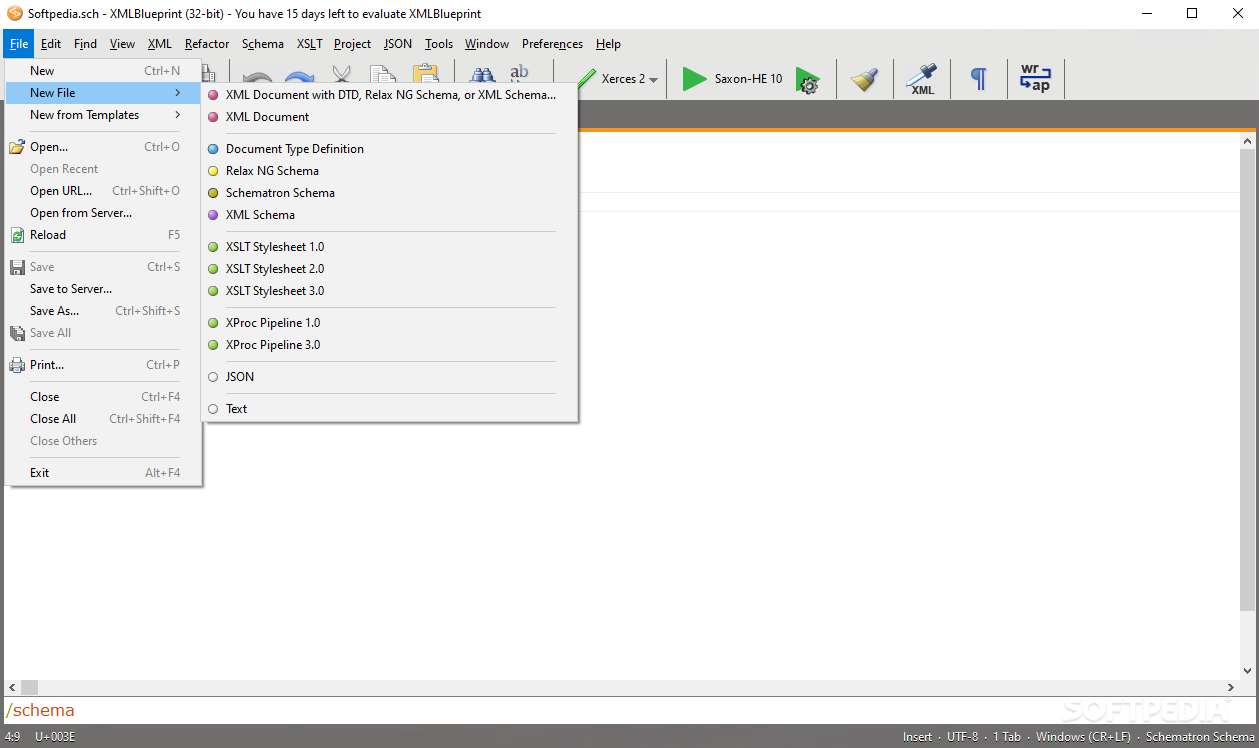Choose New in the File menu
The image size is (1259, 748).
tap(104, 71)
